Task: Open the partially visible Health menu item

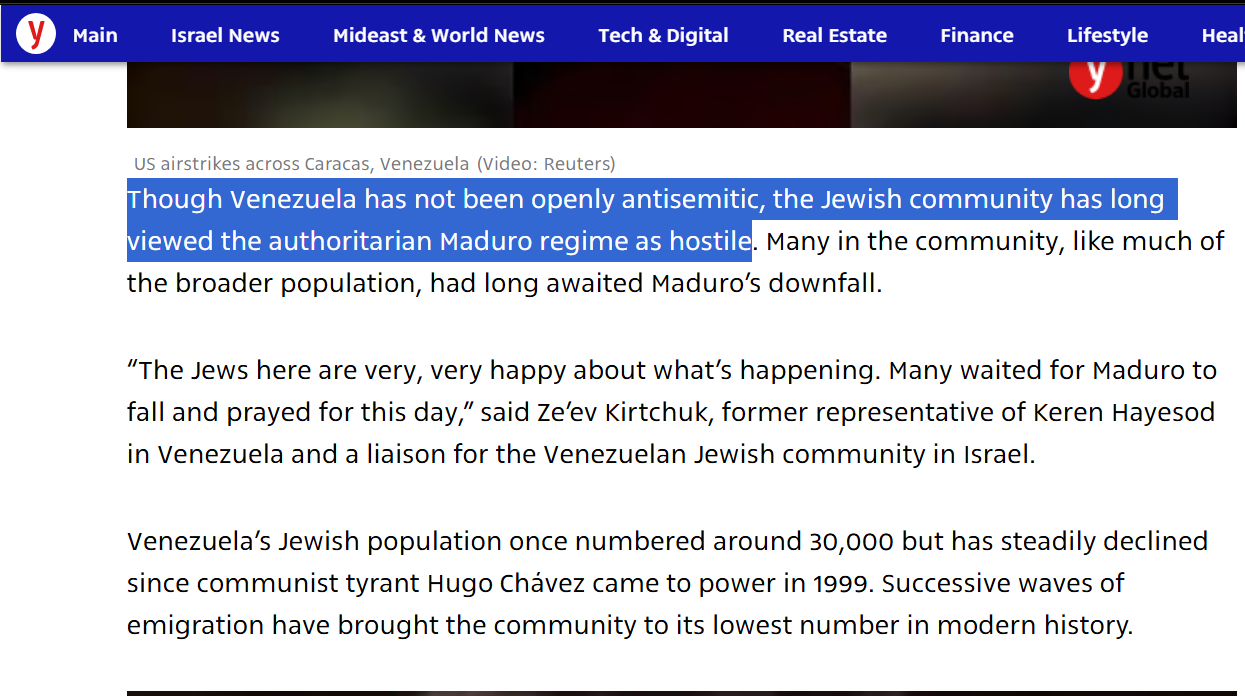Action: [x=1222, y=36]
